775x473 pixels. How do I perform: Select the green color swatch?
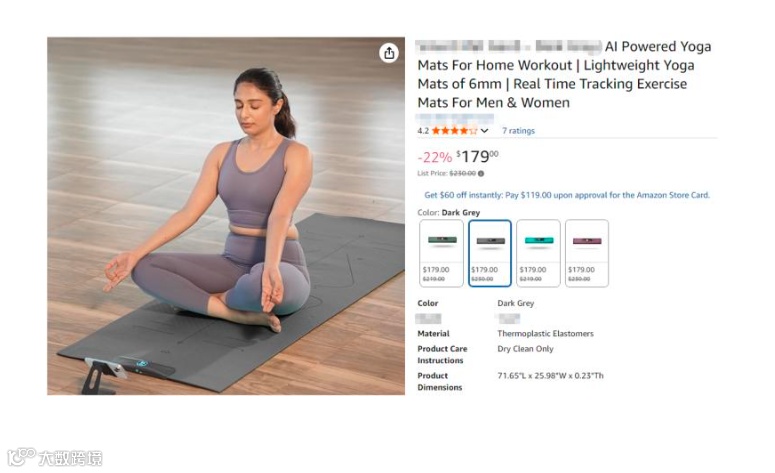(x=441, y=253)
